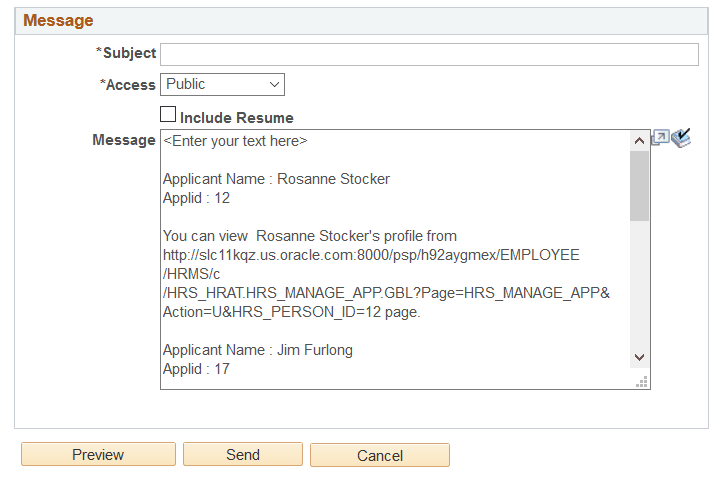Screen dimensions: 725x489
Task: Click into the Subject text field
Action: 430,55
